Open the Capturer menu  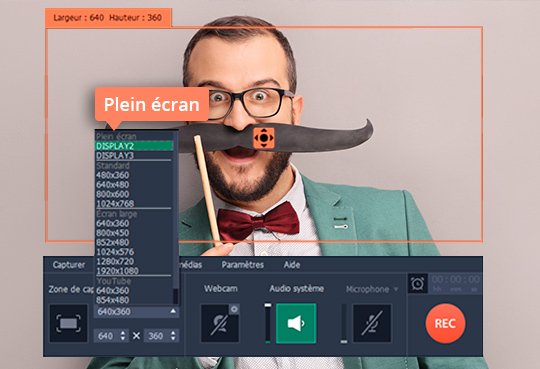click(69, 265)
